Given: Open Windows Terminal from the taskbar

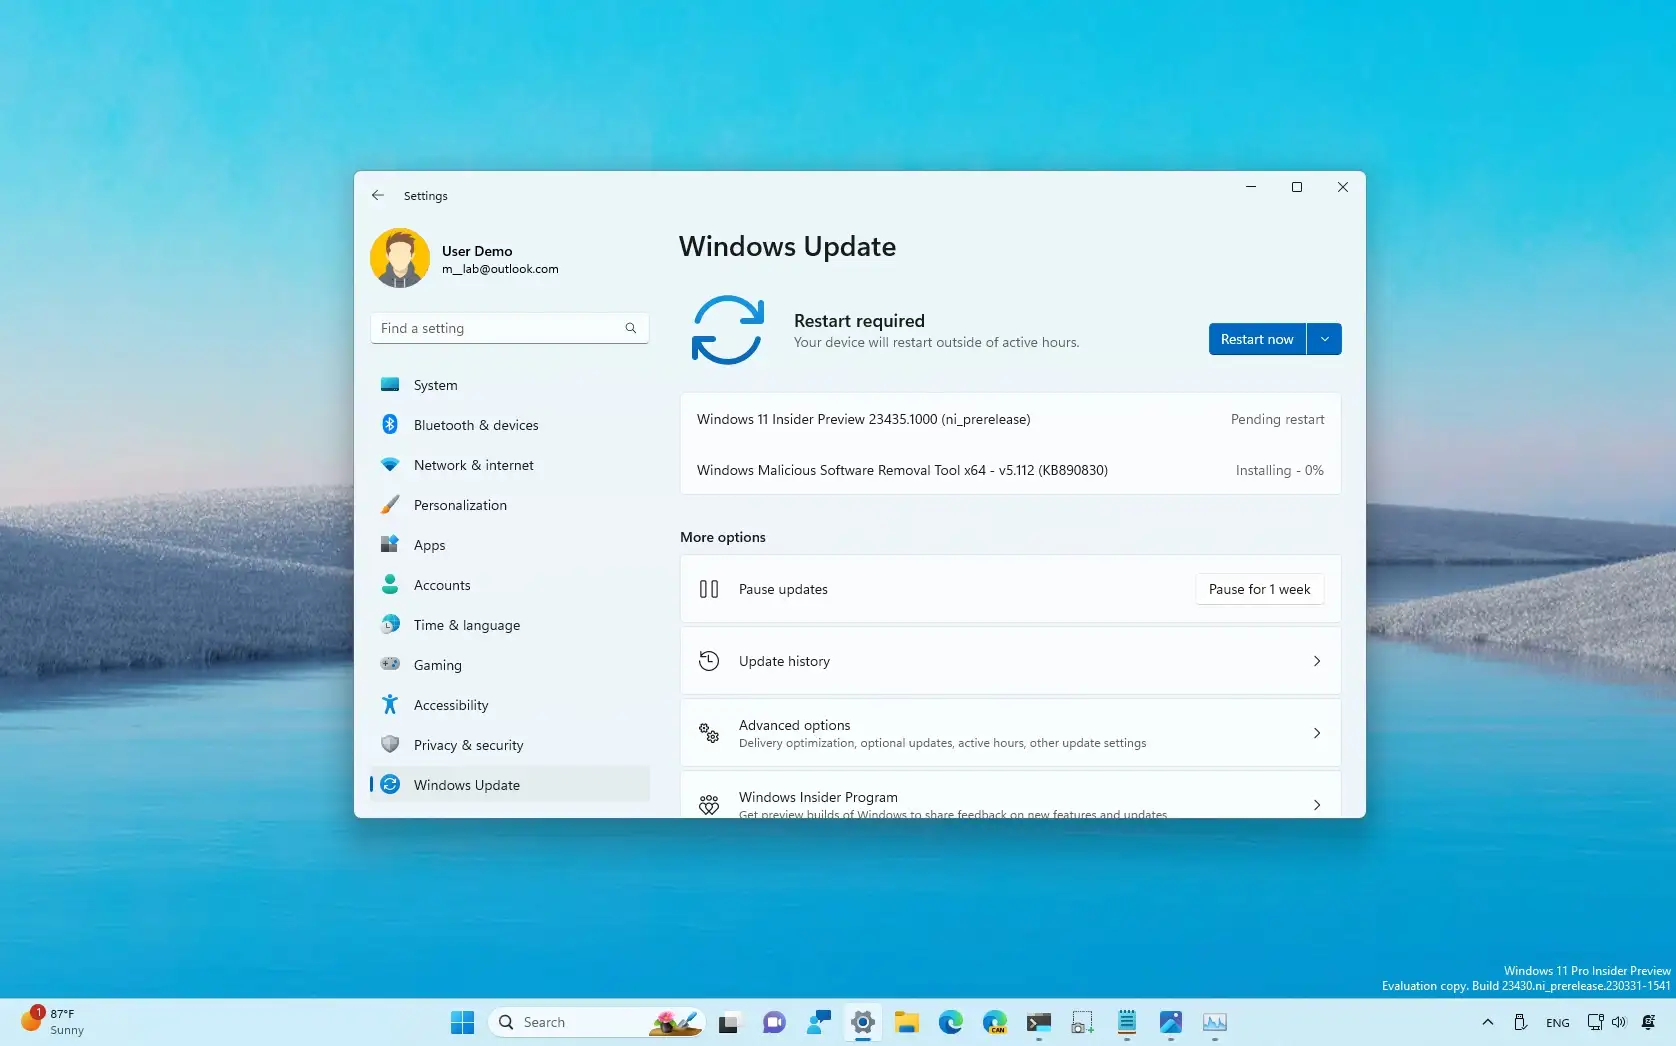Looking at the screenshot, I should pos(1039,1022).
